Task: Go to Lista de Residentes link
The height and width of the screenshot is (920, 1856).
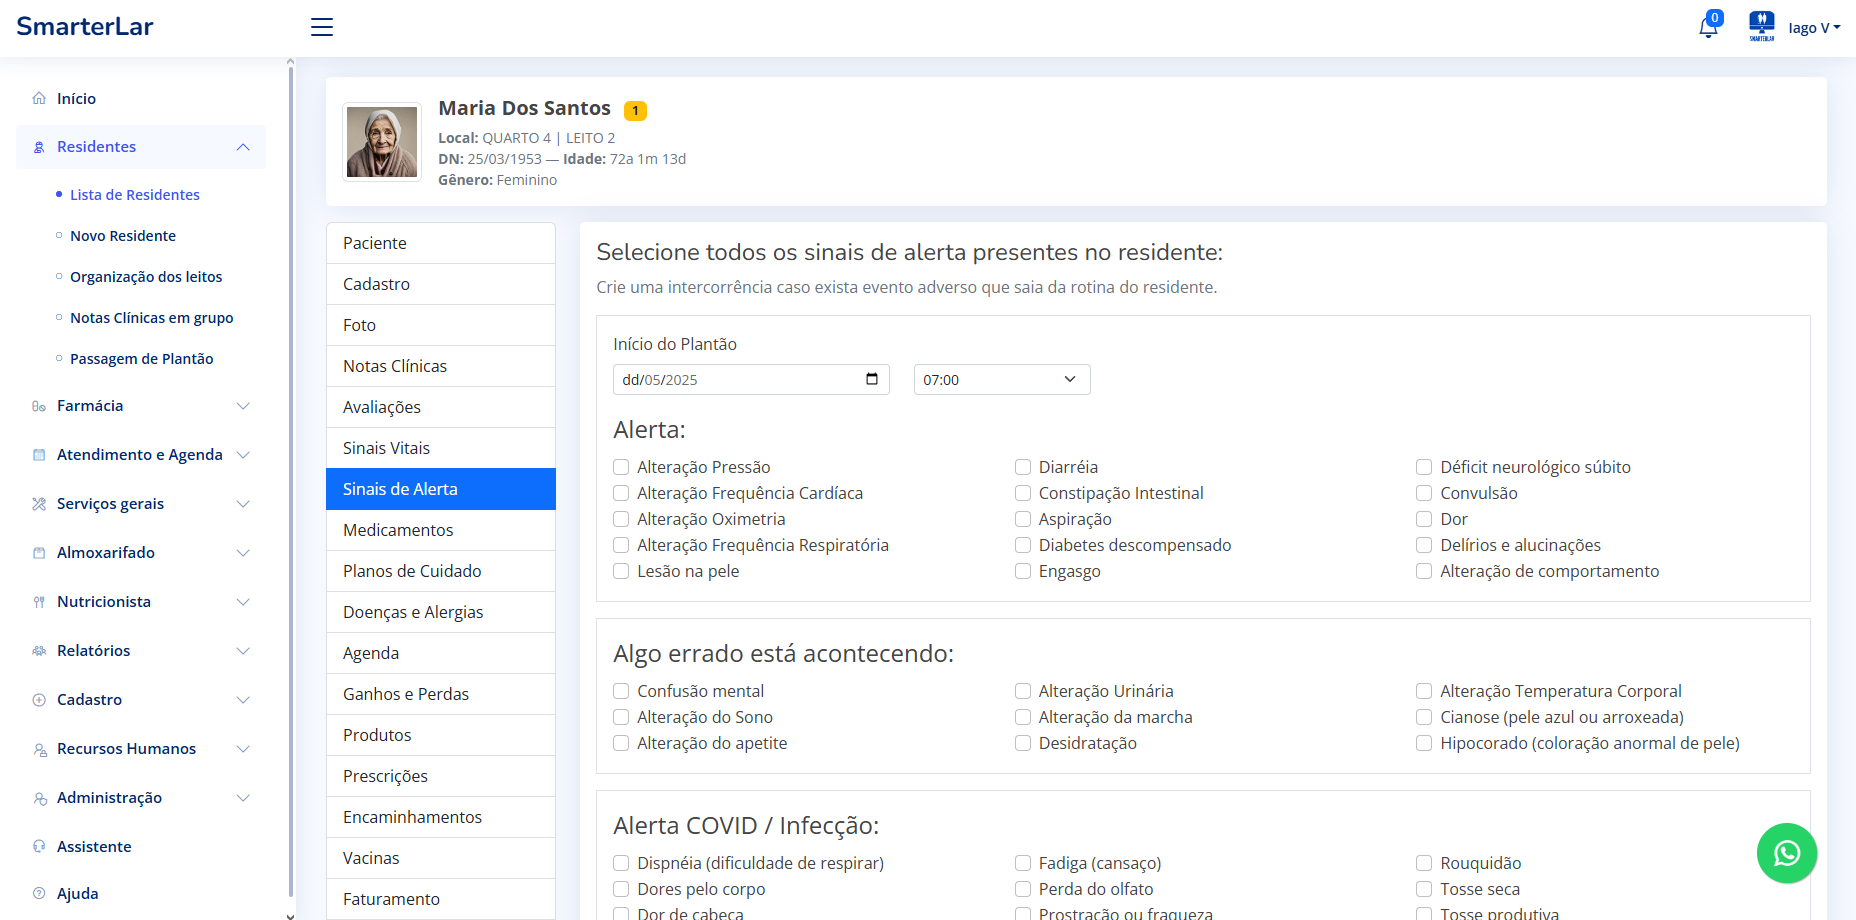Action: click(135, 195)
